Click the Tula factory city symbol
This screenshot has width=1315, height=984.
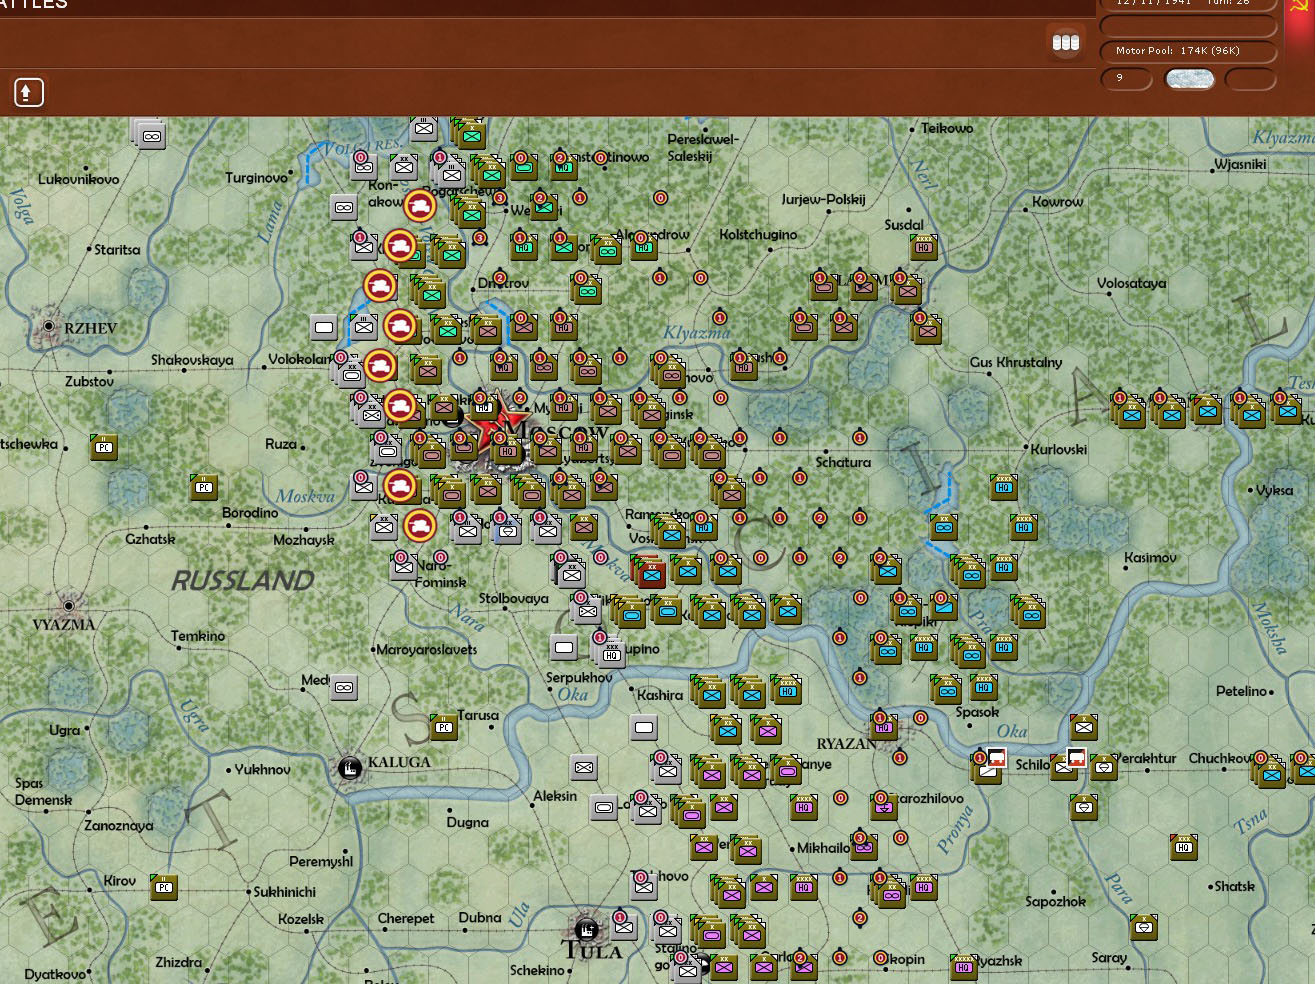(x=587, y=929)
